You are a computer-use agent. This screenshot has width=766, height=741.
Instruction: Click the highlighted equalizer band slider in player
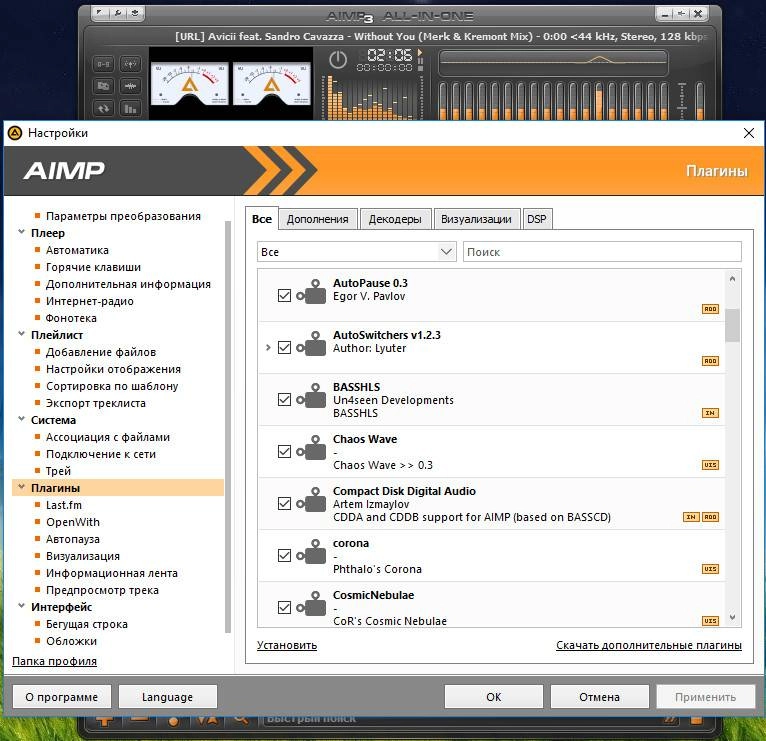[x=599, y=101]
